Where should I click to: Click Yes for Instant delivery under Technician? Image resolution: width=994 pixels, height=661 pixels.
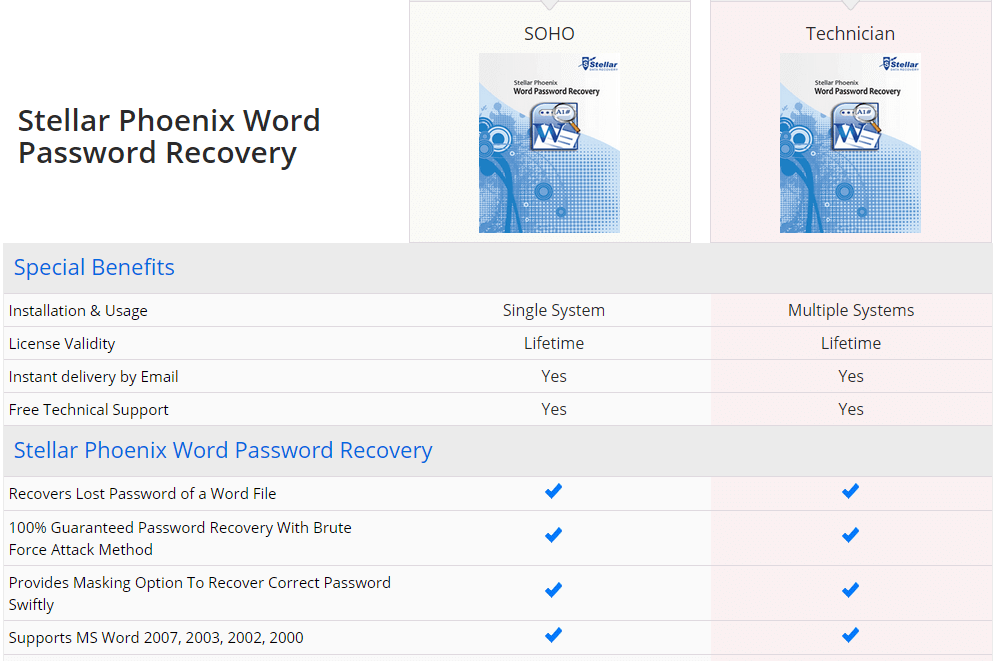click(x=851, y=376)
